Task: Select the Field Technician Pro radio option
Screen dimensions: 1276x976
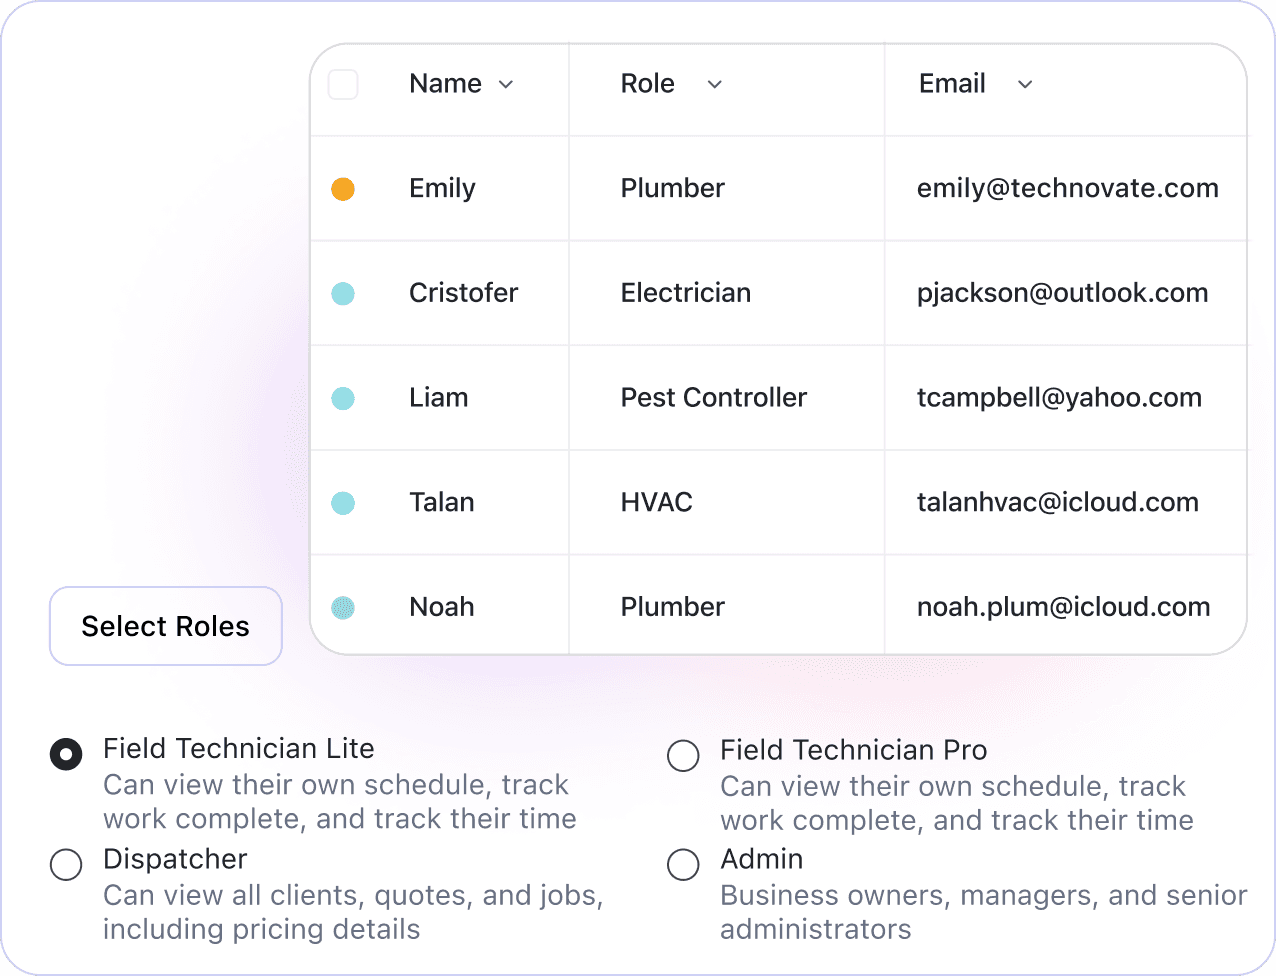Action: (x=683, y=756)
